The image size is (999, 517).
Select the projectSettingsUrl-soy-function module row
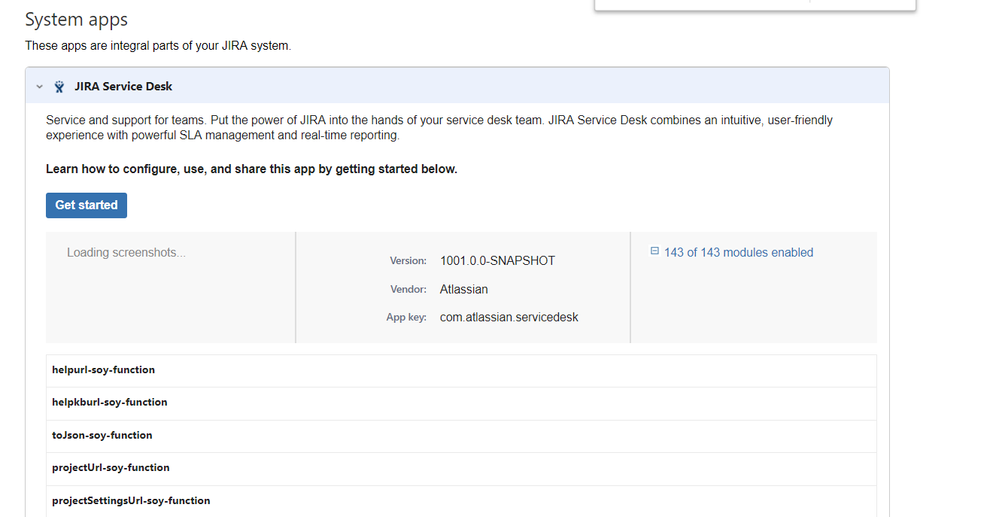coord(461,501)
